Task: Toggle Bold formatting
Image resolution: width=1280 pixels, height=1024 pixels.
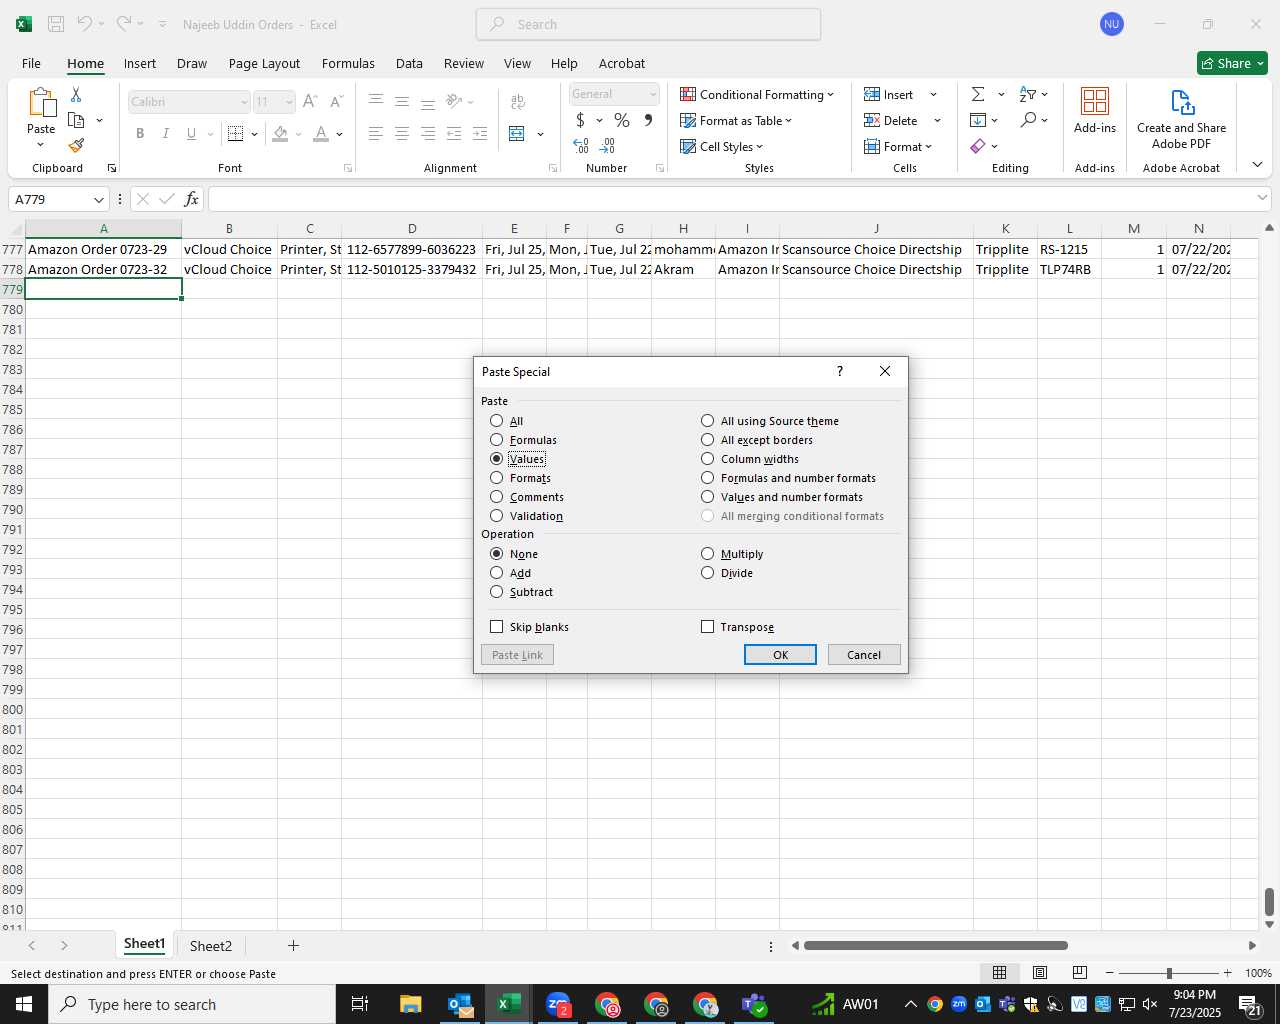Action: click(140, 133)
